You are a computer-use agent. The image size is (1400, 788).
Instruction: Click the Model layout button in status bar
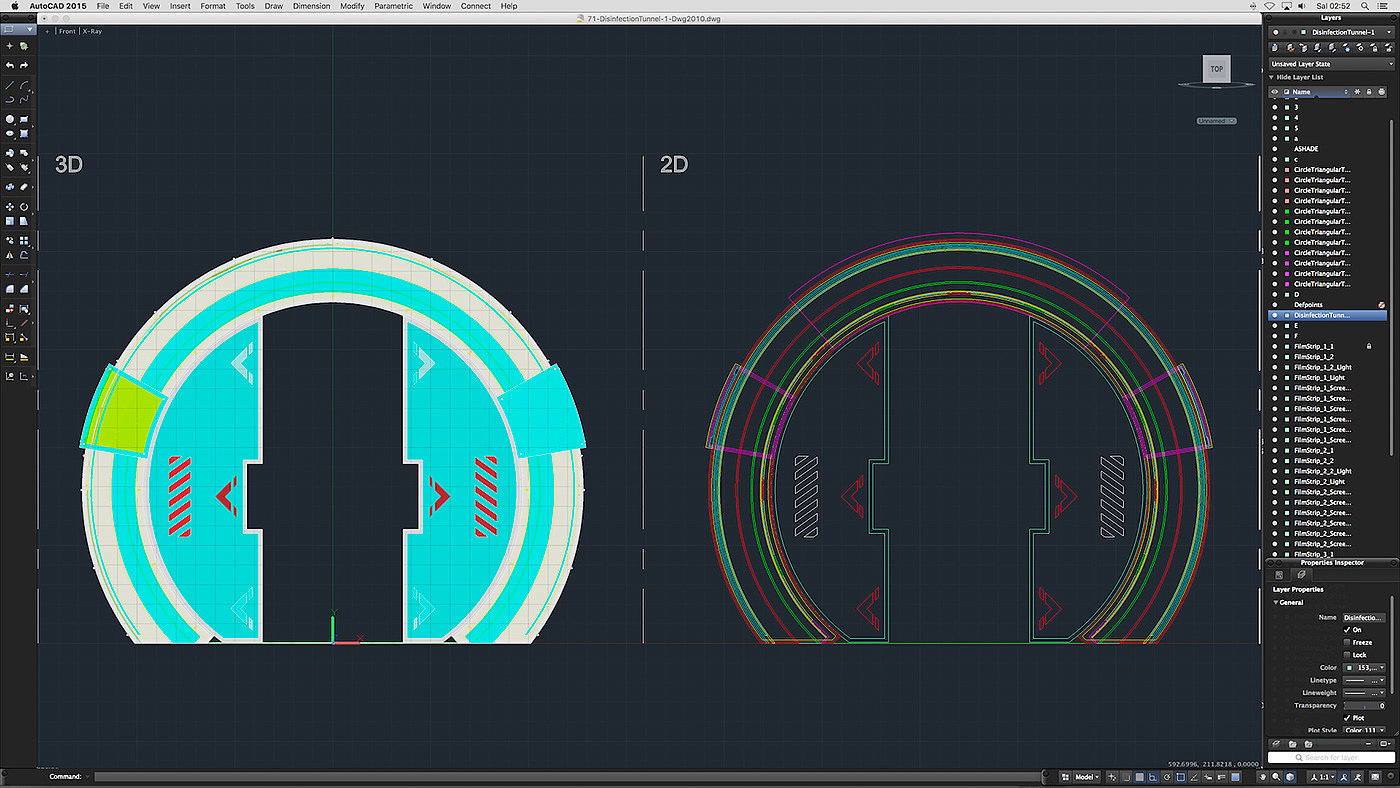(1083, 777)
